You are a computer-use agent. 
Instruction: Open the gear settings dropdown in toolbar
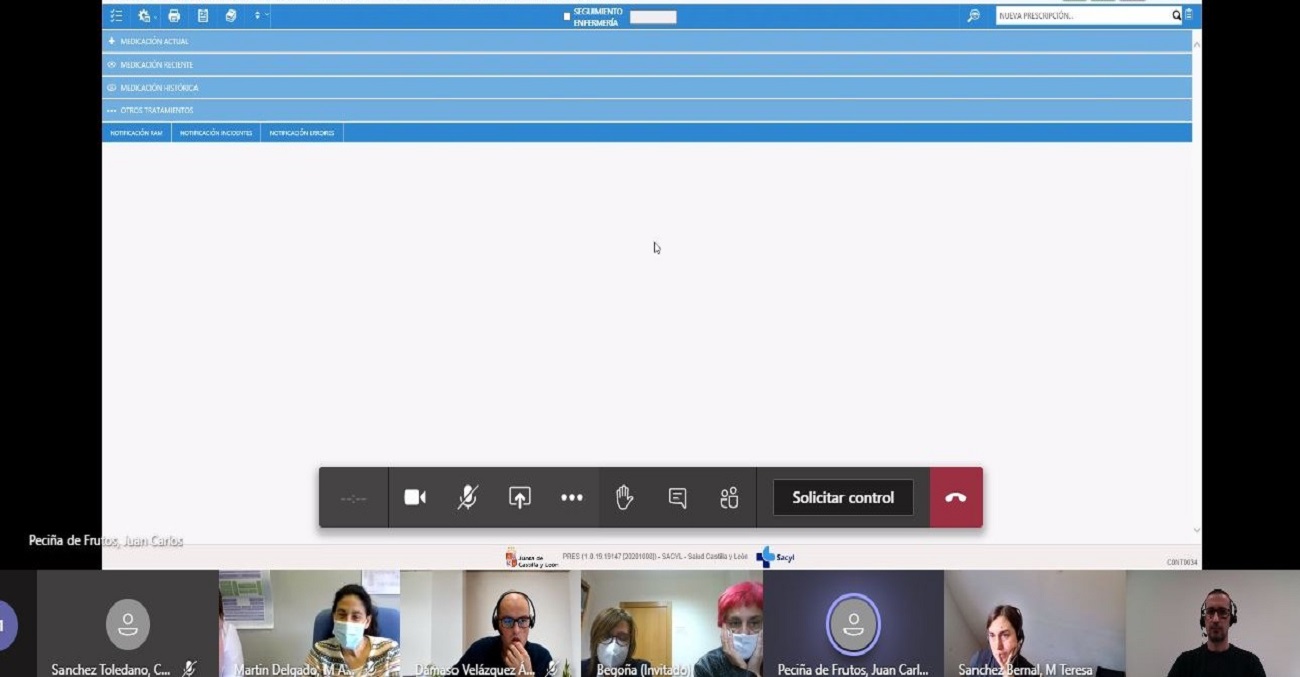(146, 16)
